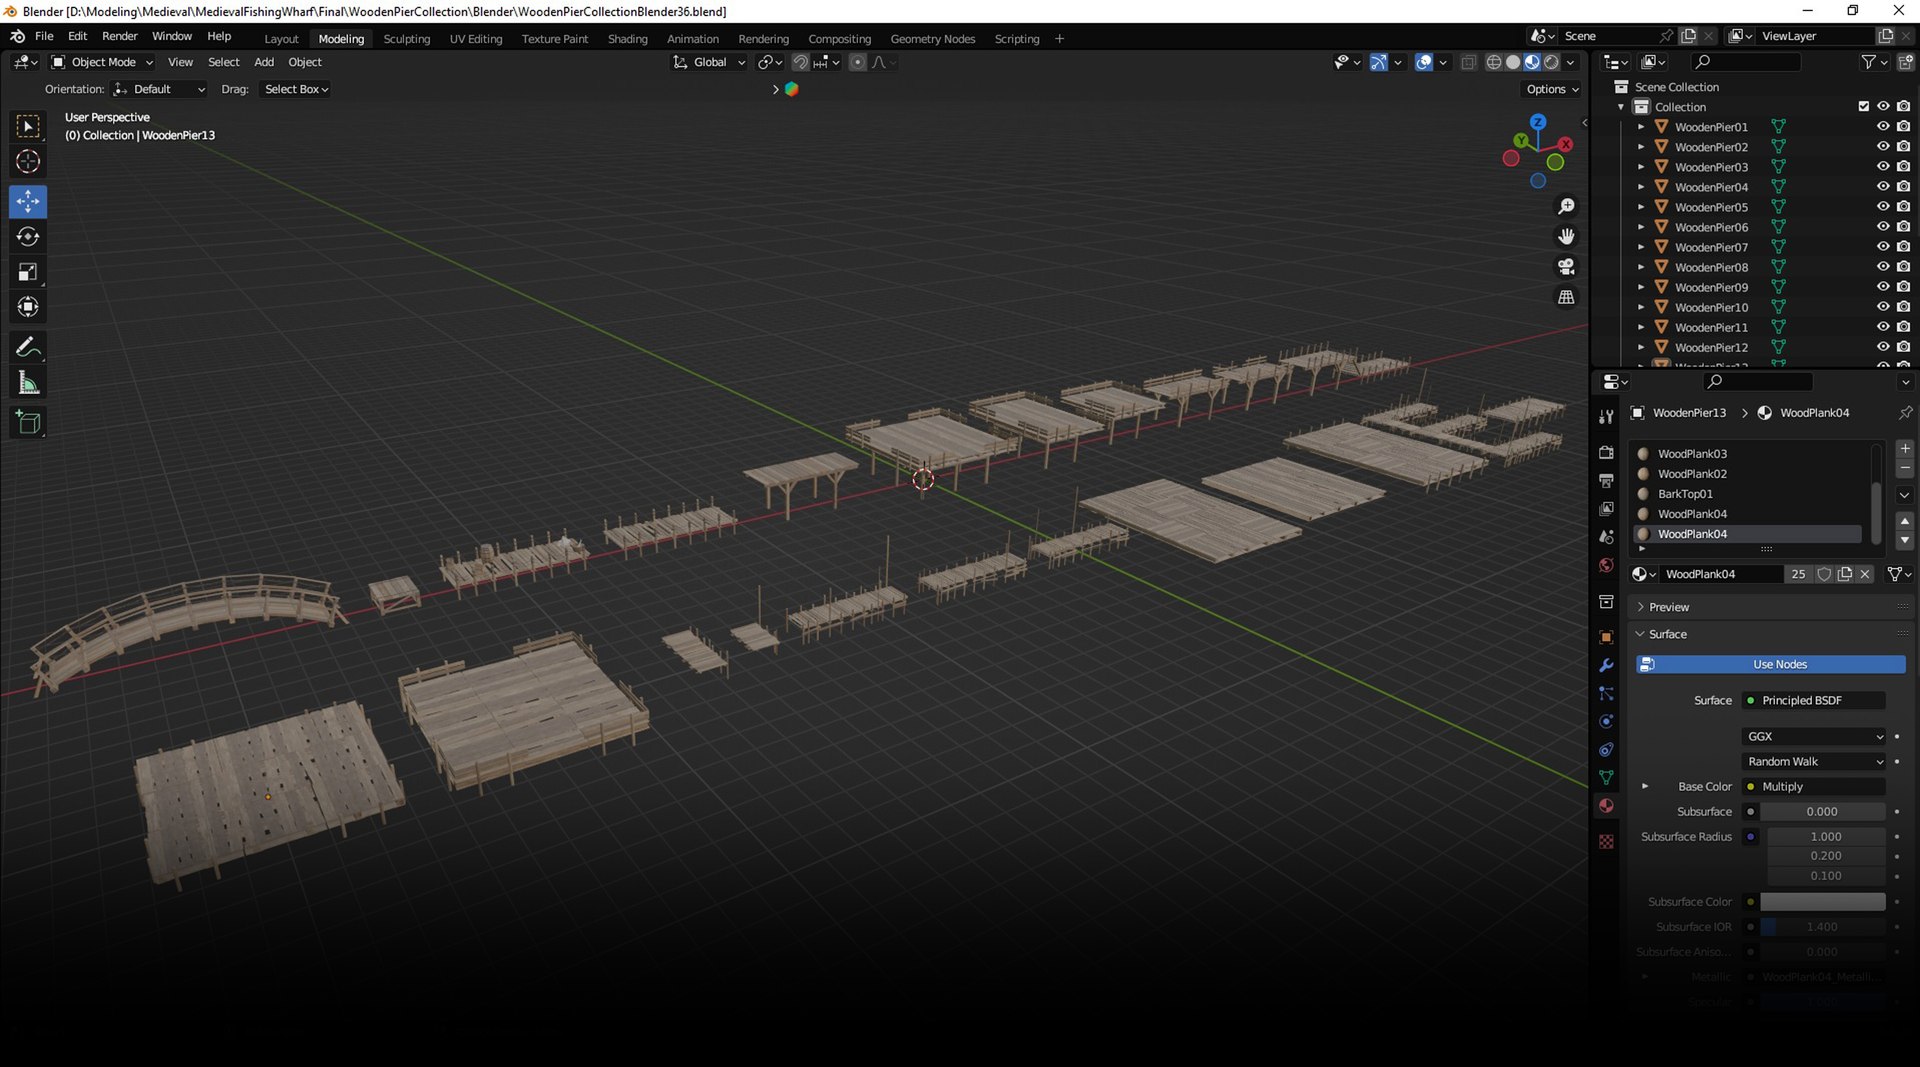This screenshot has width=1920, height=1067.
Task: Switch to the Shading workspace tab
Action: click(627, 39)
